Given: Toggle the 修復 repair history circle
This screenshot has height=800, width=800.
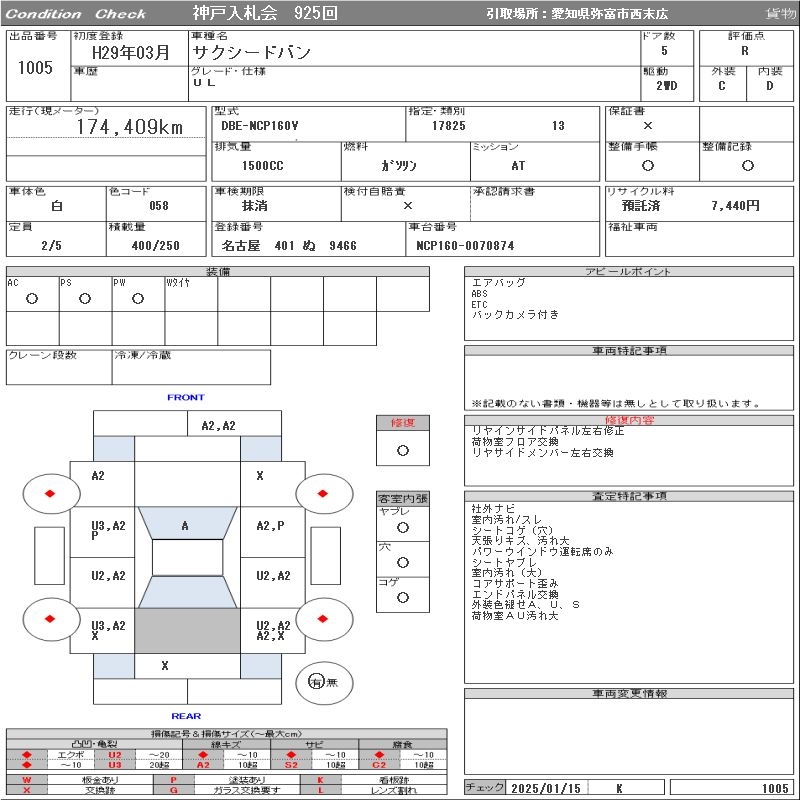Looking at the screenshot, I should tap(402, 450).
